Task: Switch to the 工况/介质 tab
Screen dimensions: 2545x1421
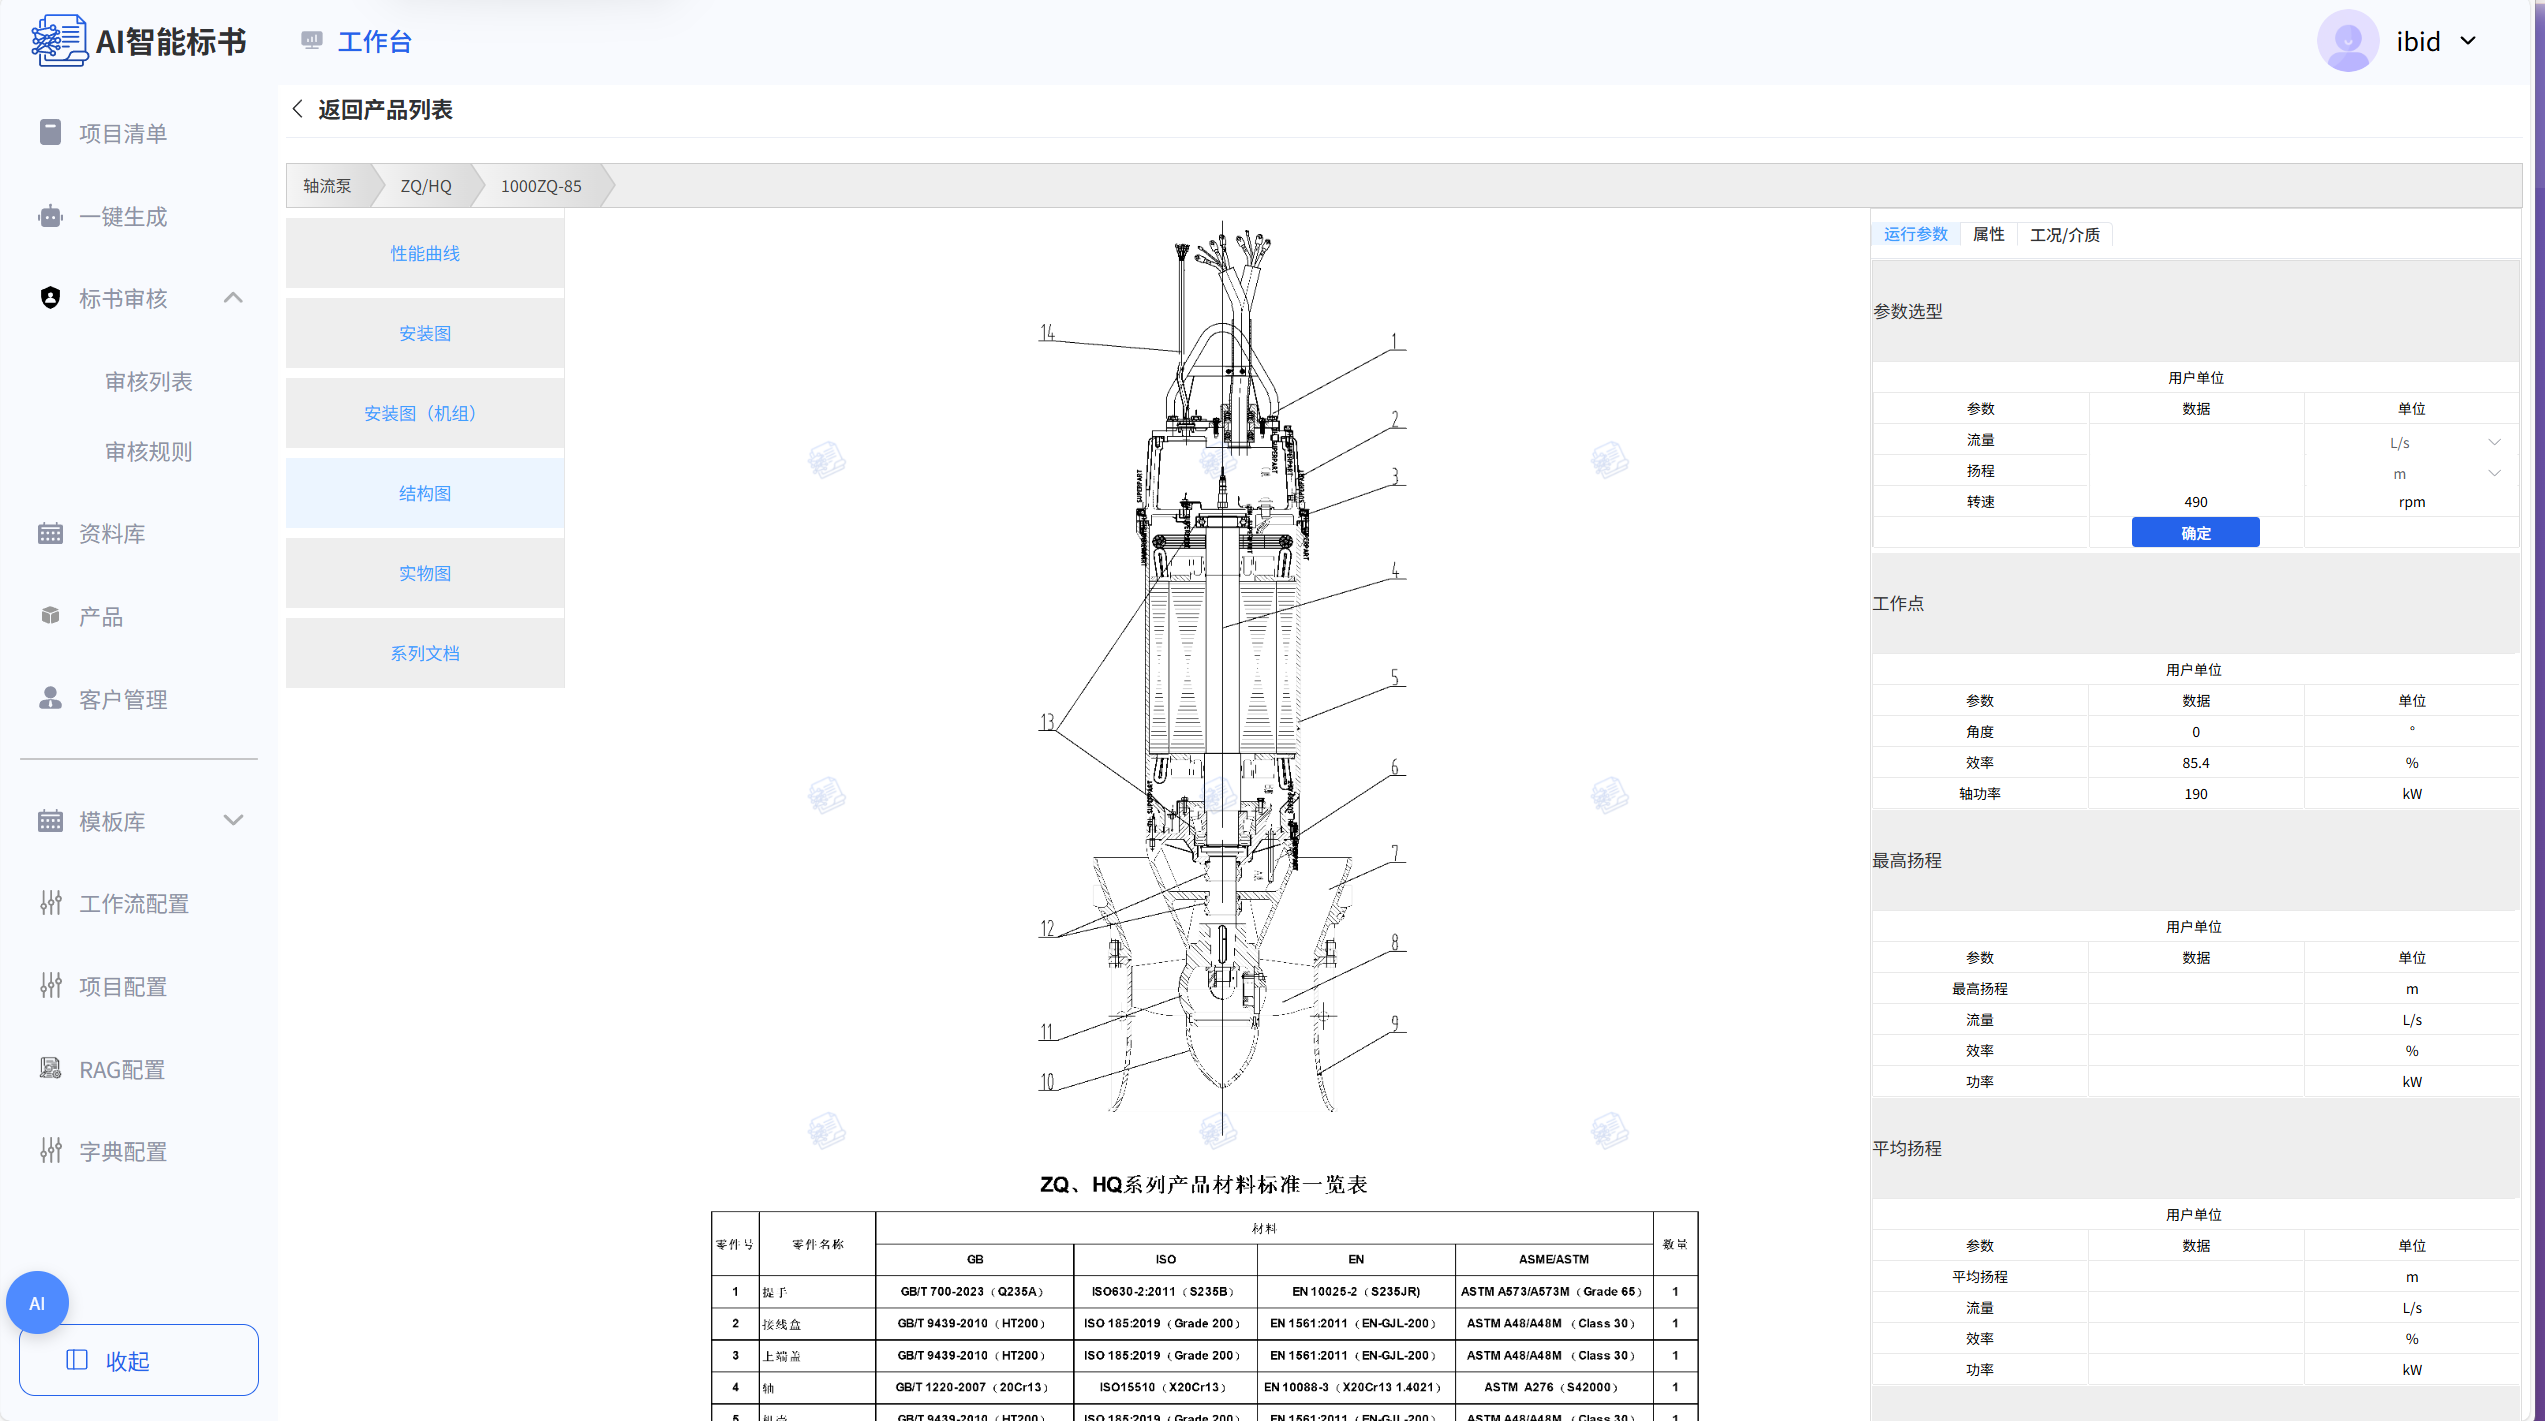Action: click(2064, 234)
